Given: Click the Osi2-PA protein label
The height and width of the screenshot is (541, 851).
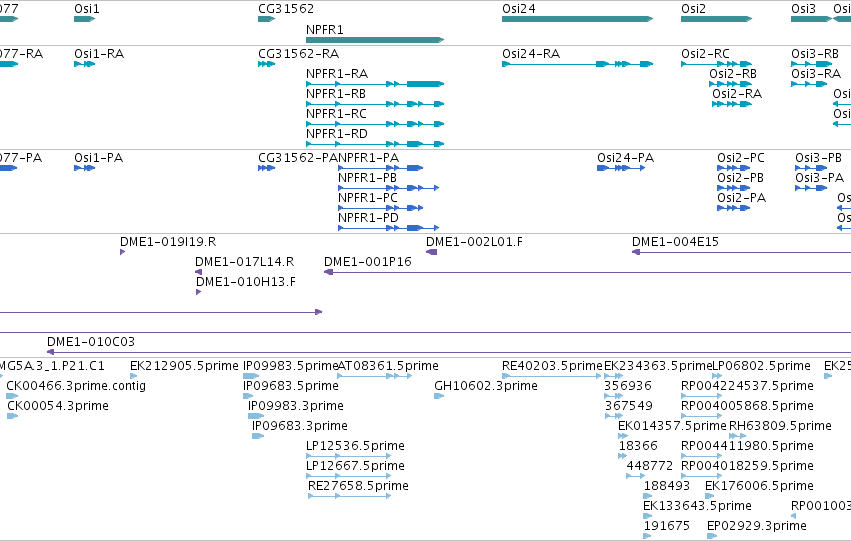Looking at the screenshot, I should 741,198.
